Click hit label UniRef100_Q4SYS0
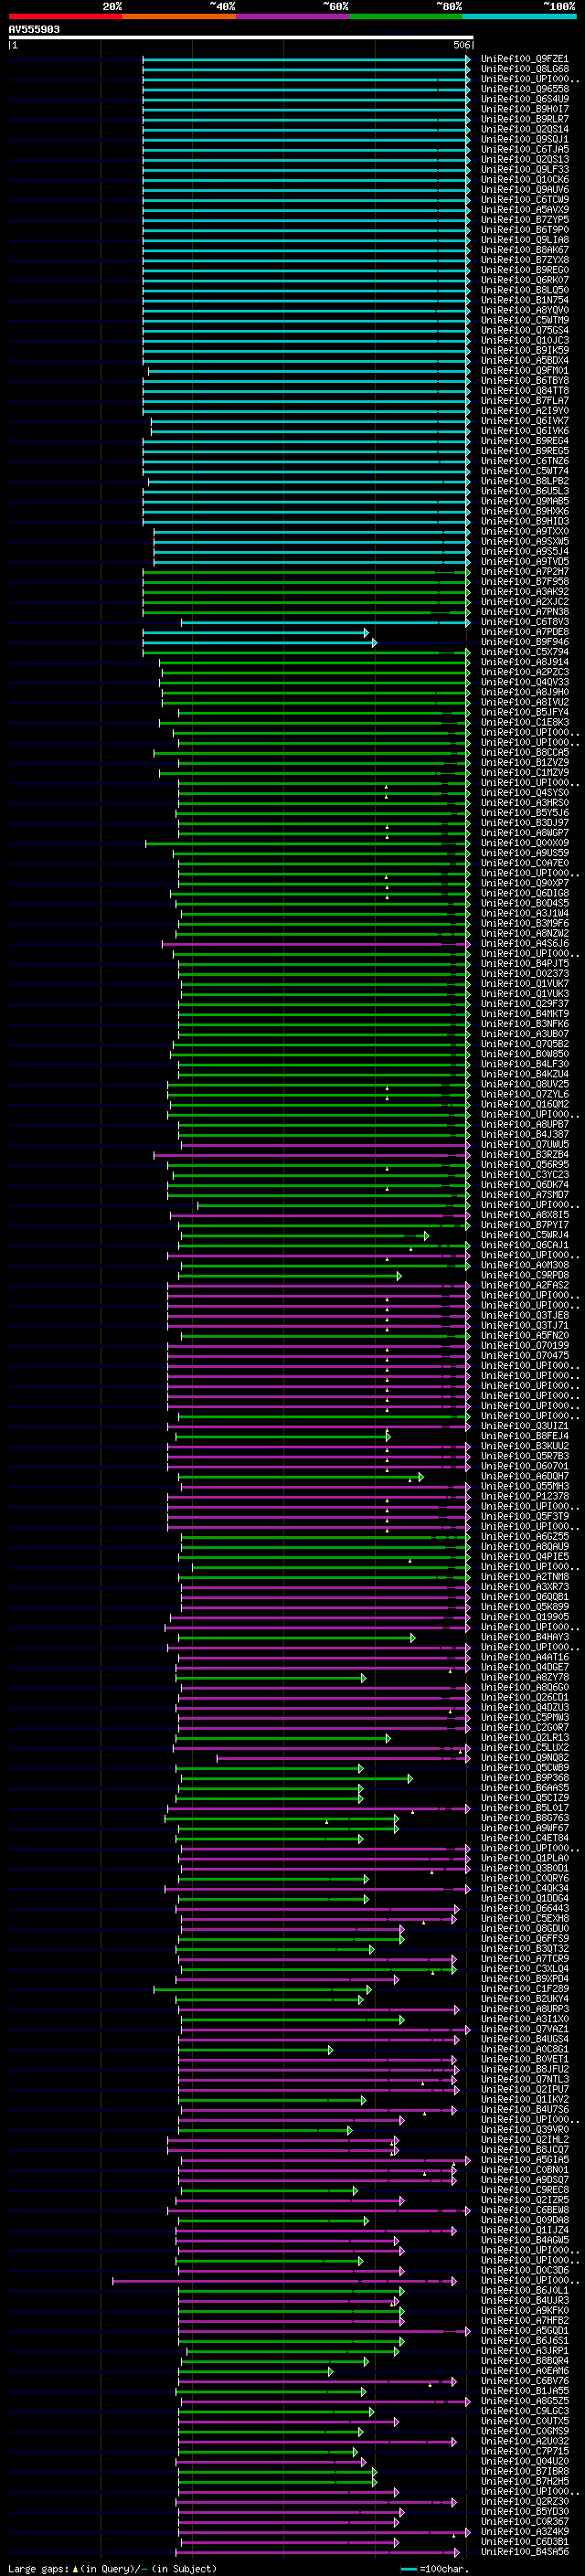 (524, 793)
